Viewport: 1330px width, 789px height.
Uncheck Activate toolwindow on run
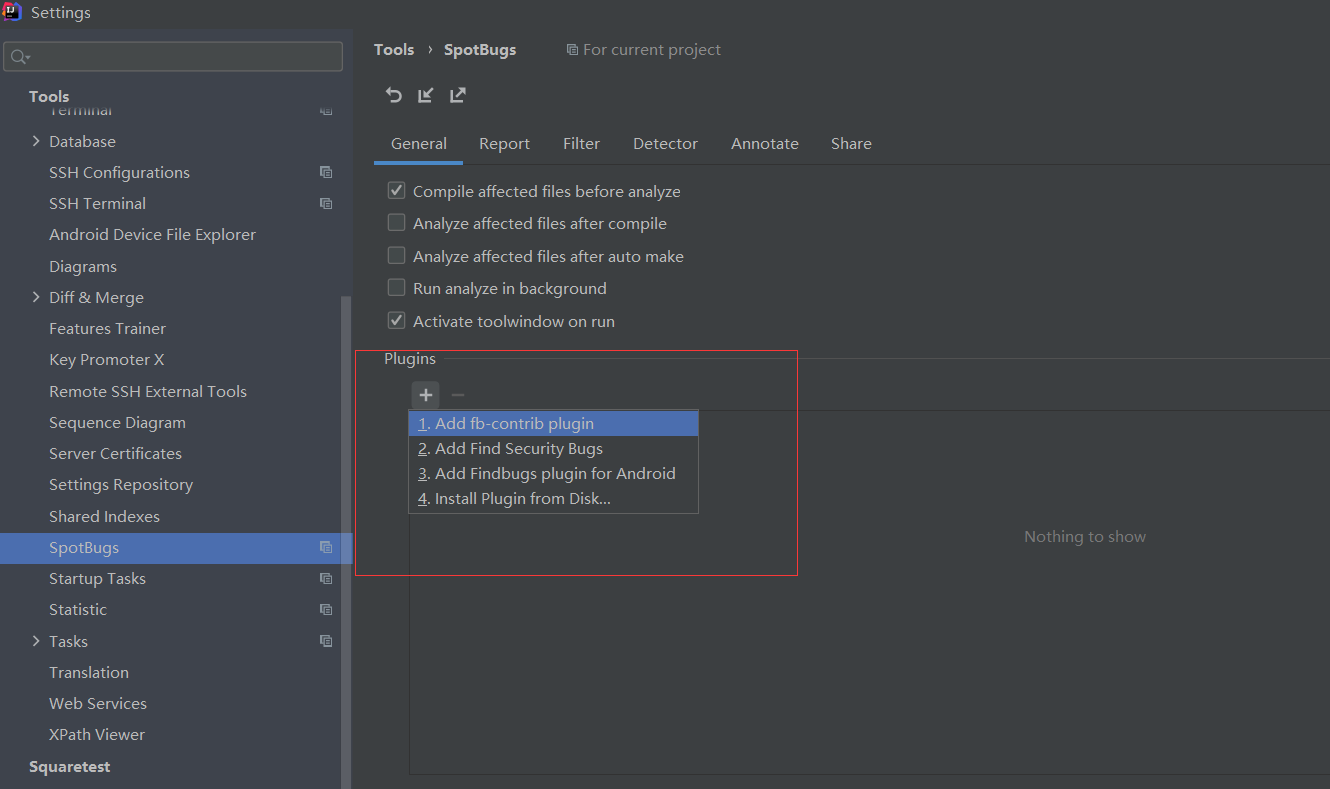[x=397, y=321]
